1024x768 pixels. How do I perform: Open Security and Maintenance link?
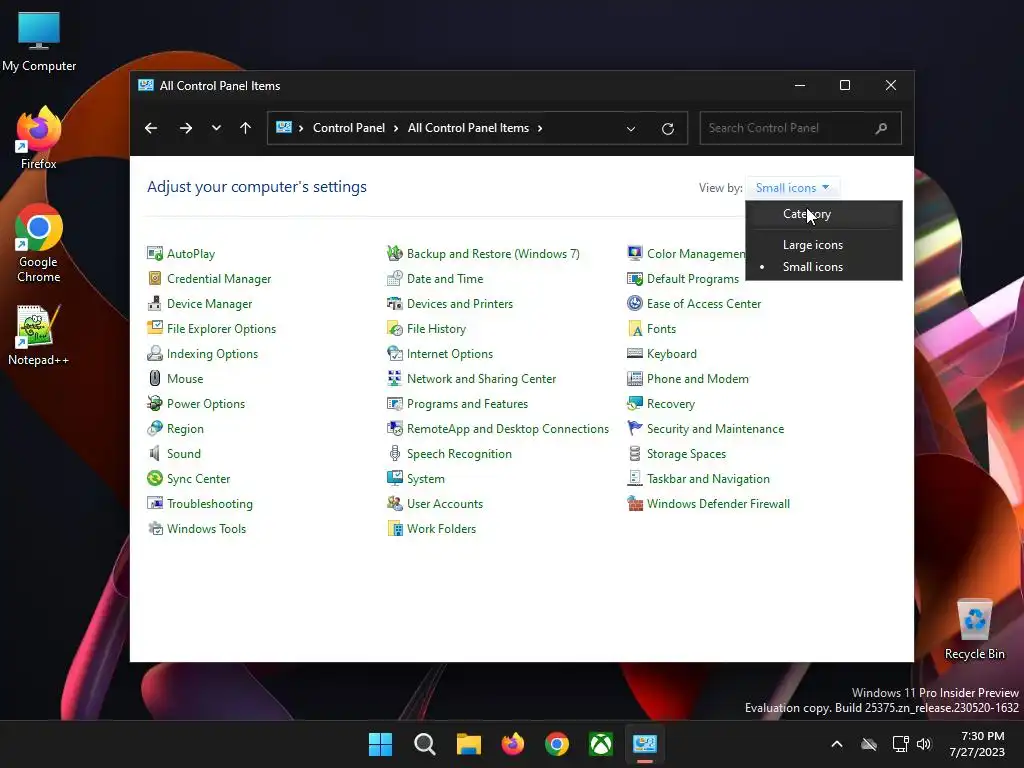715,428
